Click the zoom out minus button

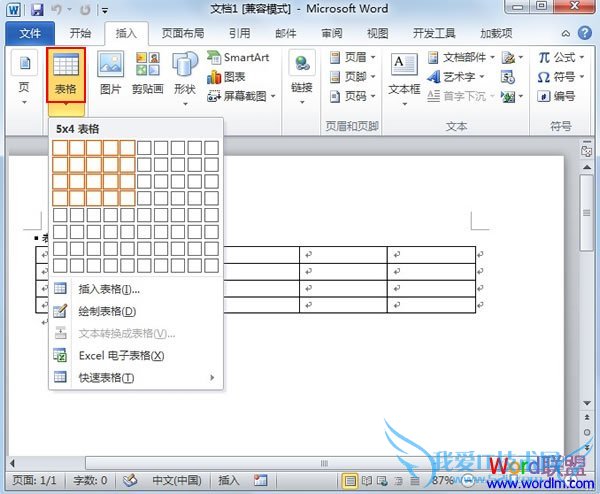point(468,481)
